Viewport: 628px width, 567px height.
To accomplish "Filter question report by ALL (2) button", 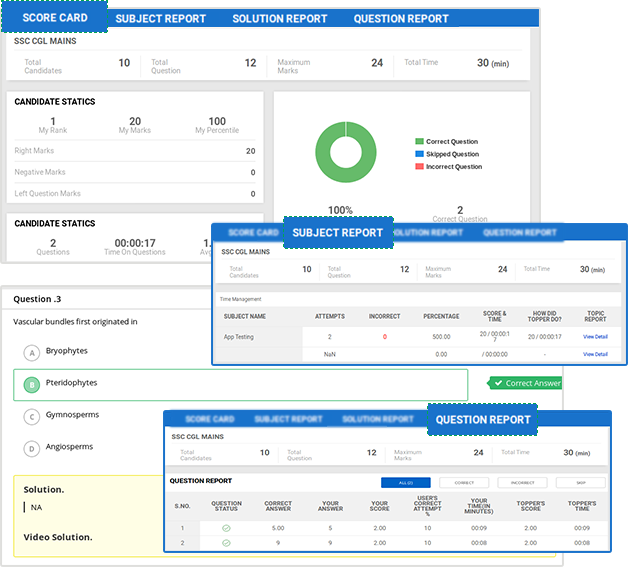I will click(x=406, y=483).
